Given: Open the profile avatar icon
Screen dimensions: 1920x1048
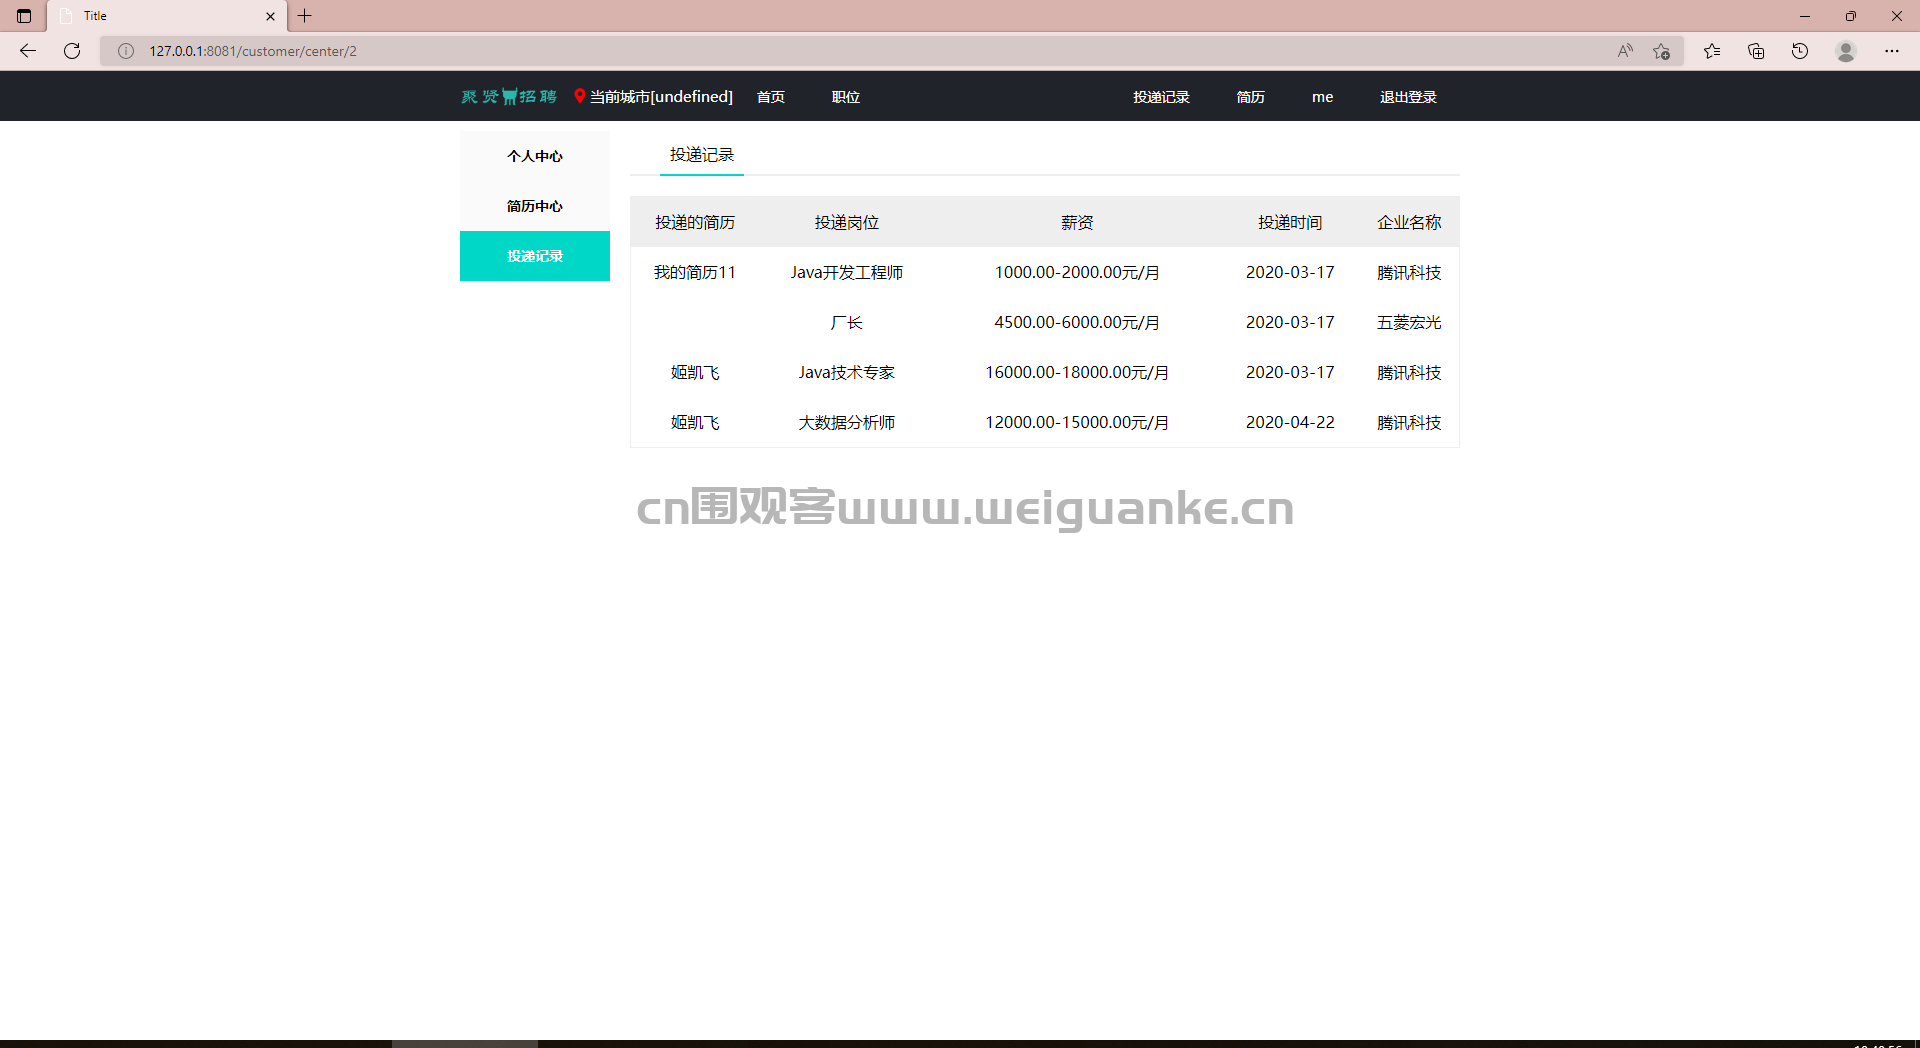Looking at the screenshot, I should (x=1846, y=51).
